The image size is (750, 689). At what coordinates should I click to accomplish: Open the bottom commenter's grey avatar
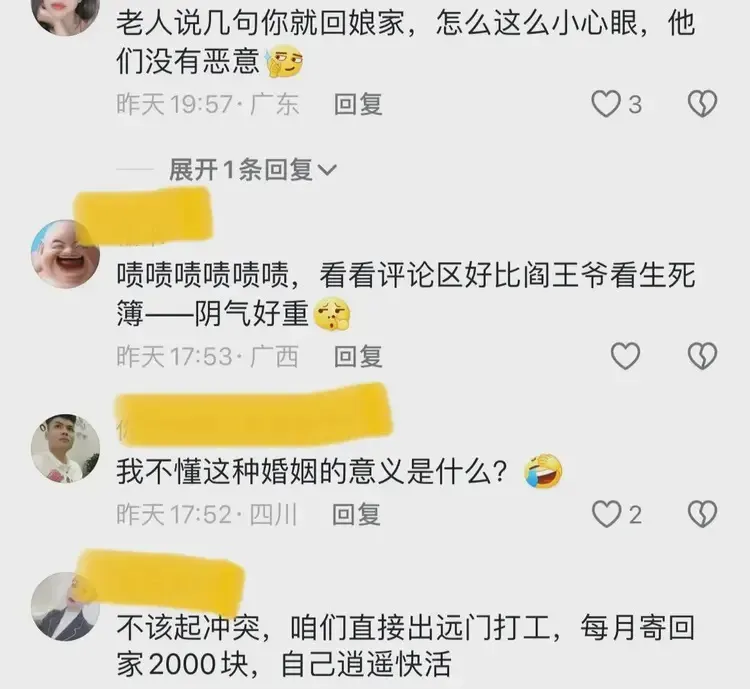(66, 606)
